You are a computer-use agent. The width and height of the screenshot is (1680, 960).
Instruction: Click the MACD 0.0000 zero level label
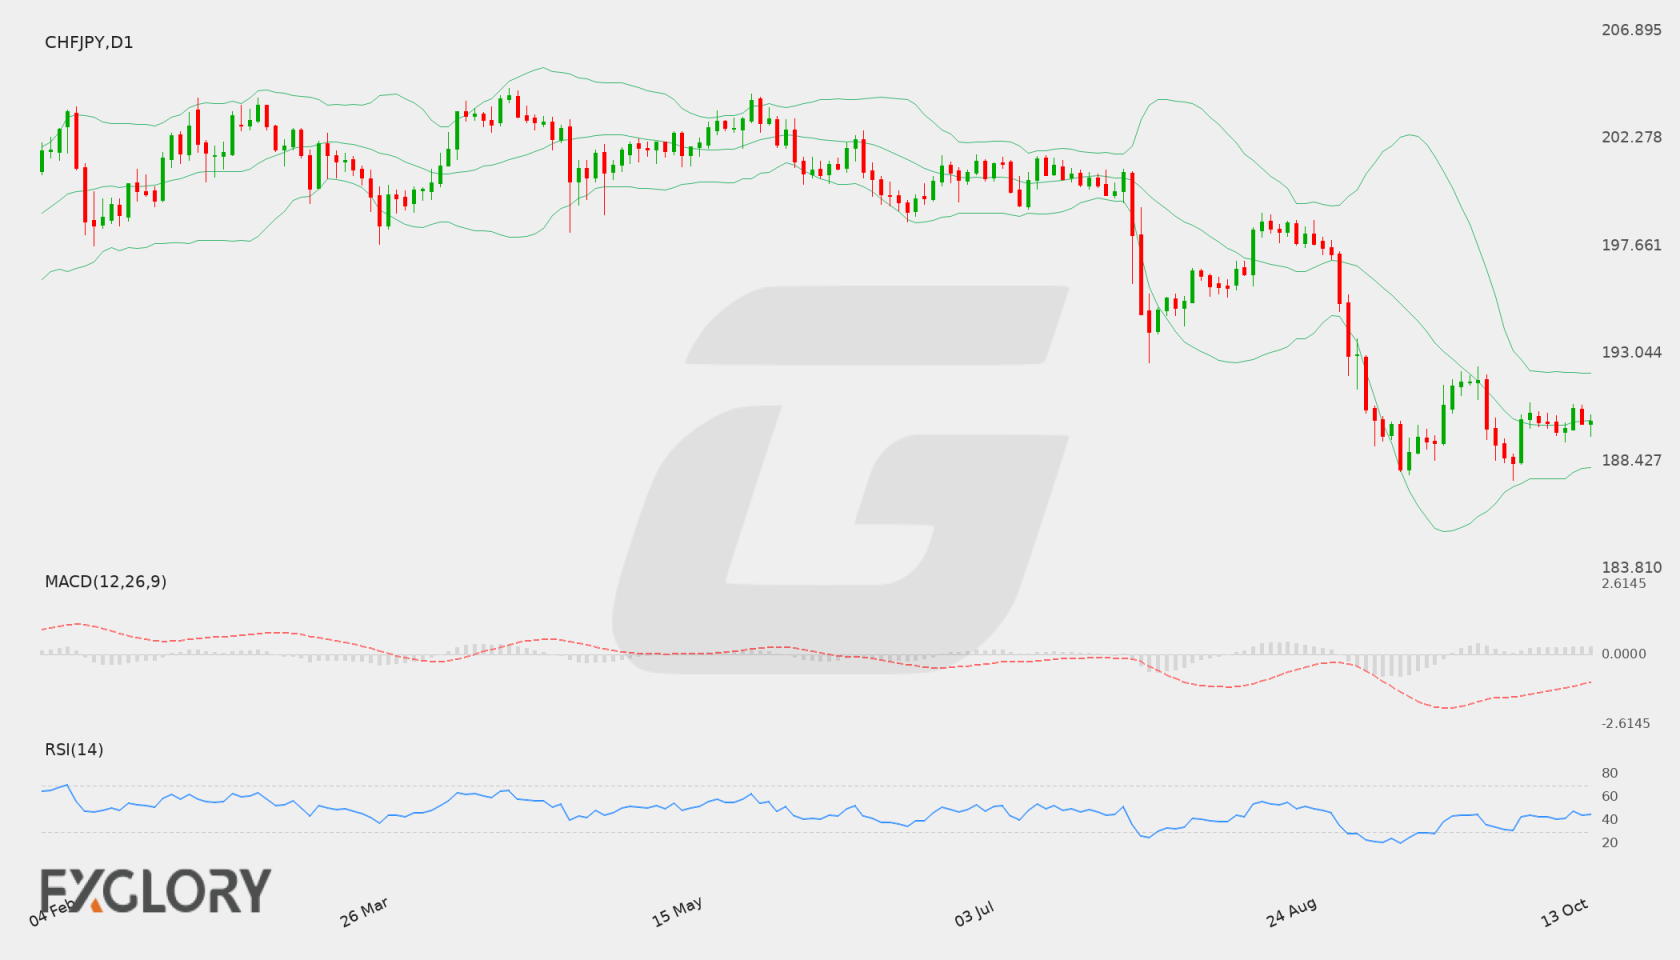coord(1624,653)
